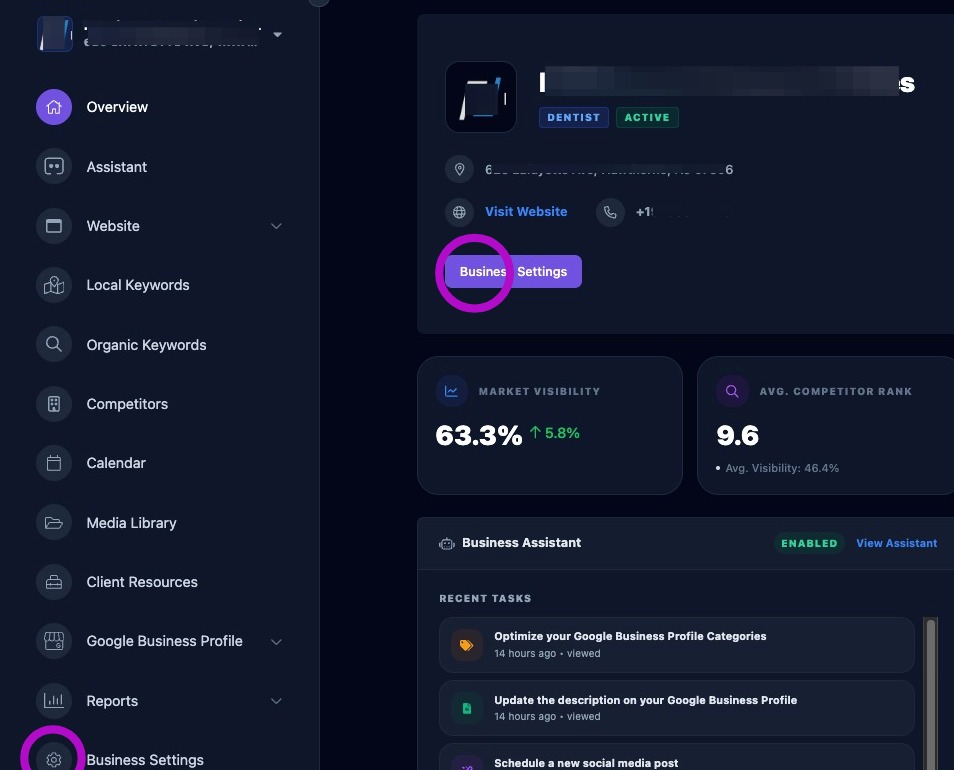The image size is (954, 770).
Task: Click the location pin icon by address
Action: (459, 169)
